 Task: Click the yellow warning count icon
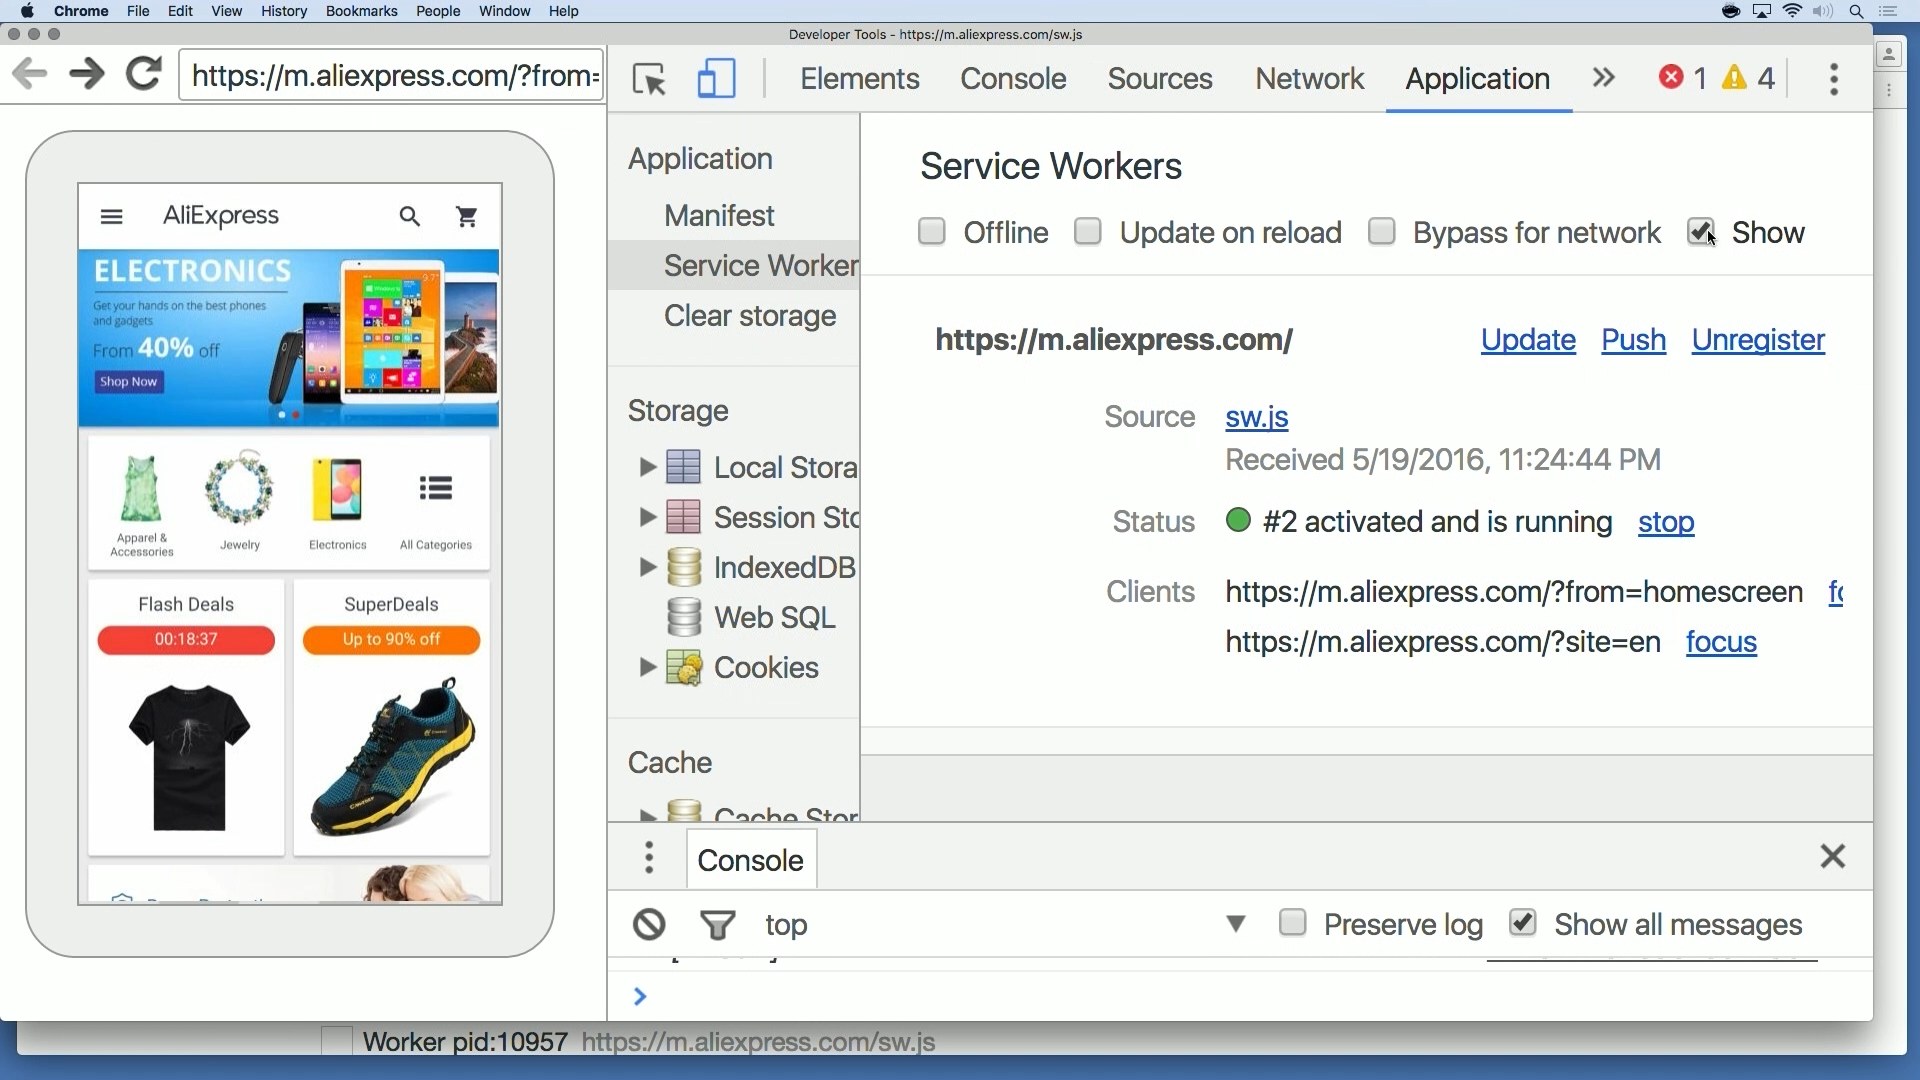(x=1735, y=78)
